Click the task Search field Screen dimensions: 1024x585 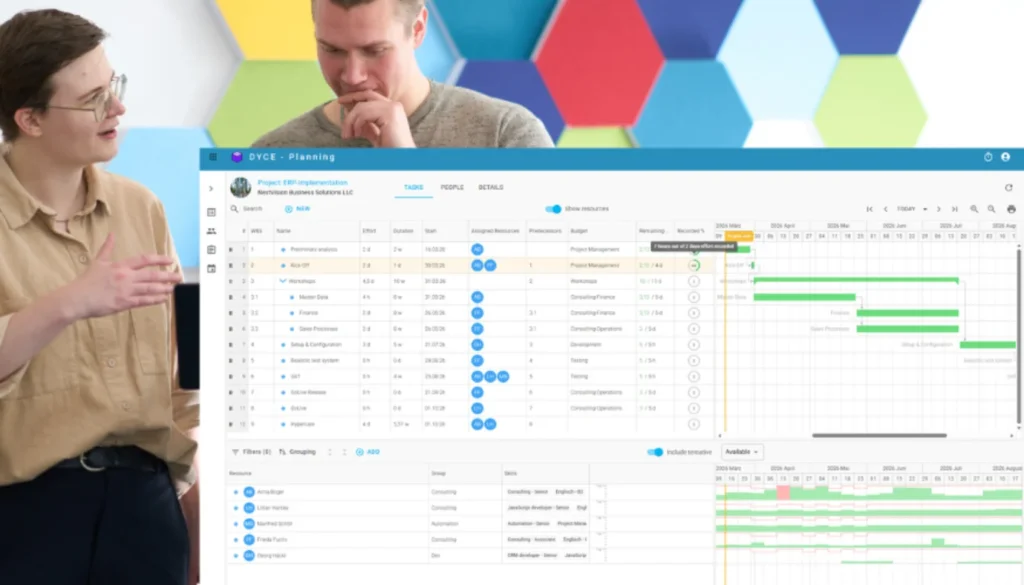[x=253, y=209]
